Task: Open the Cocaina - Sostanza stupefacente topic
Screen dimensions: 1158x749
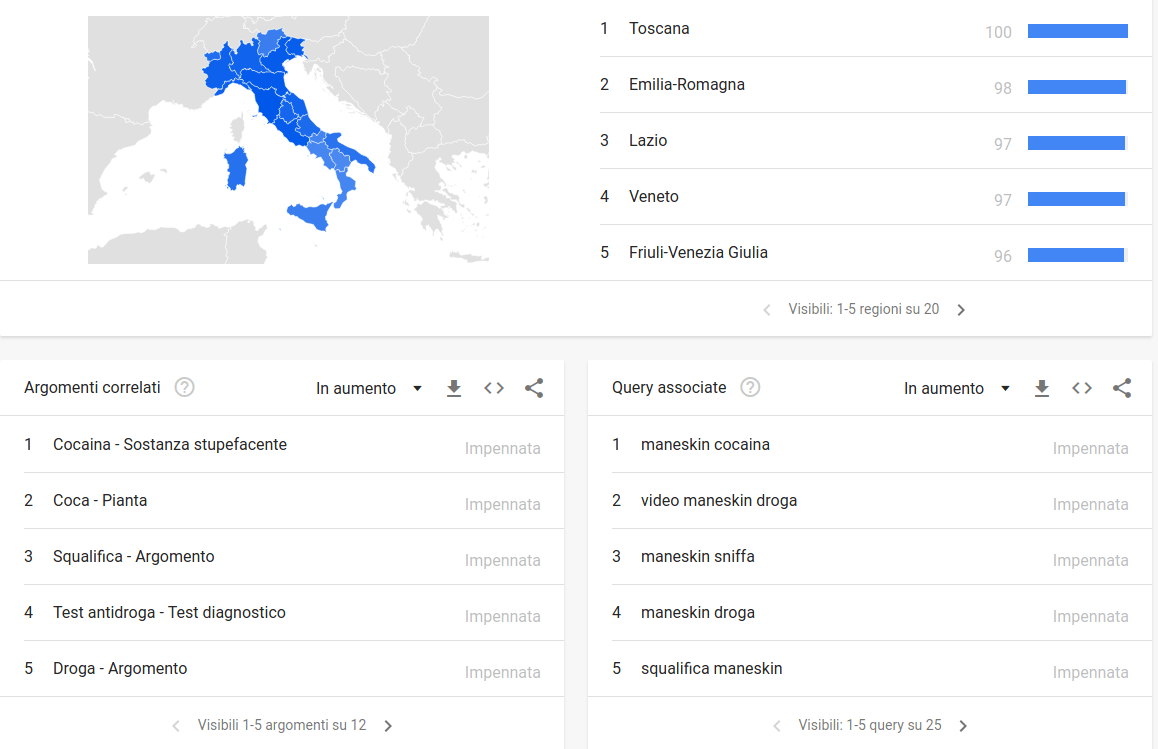Action: coord(170,445)
